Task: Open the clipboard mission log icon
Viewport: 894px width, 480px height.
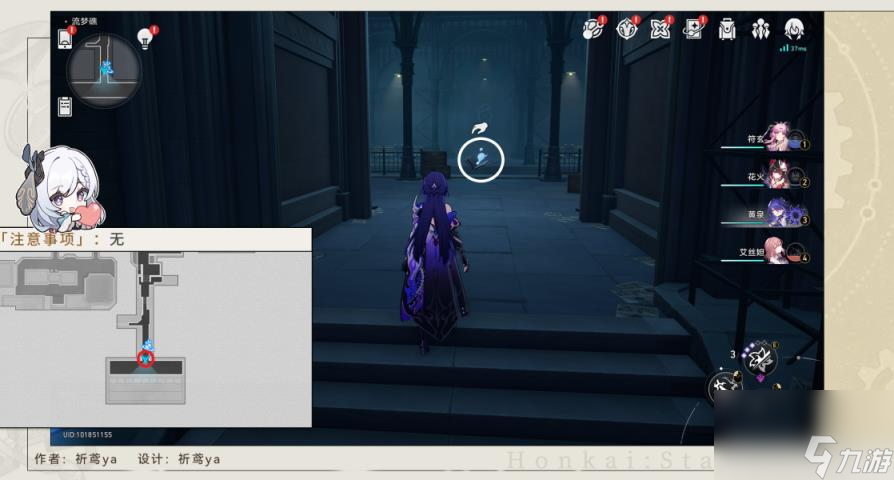Action: point(65,107)
